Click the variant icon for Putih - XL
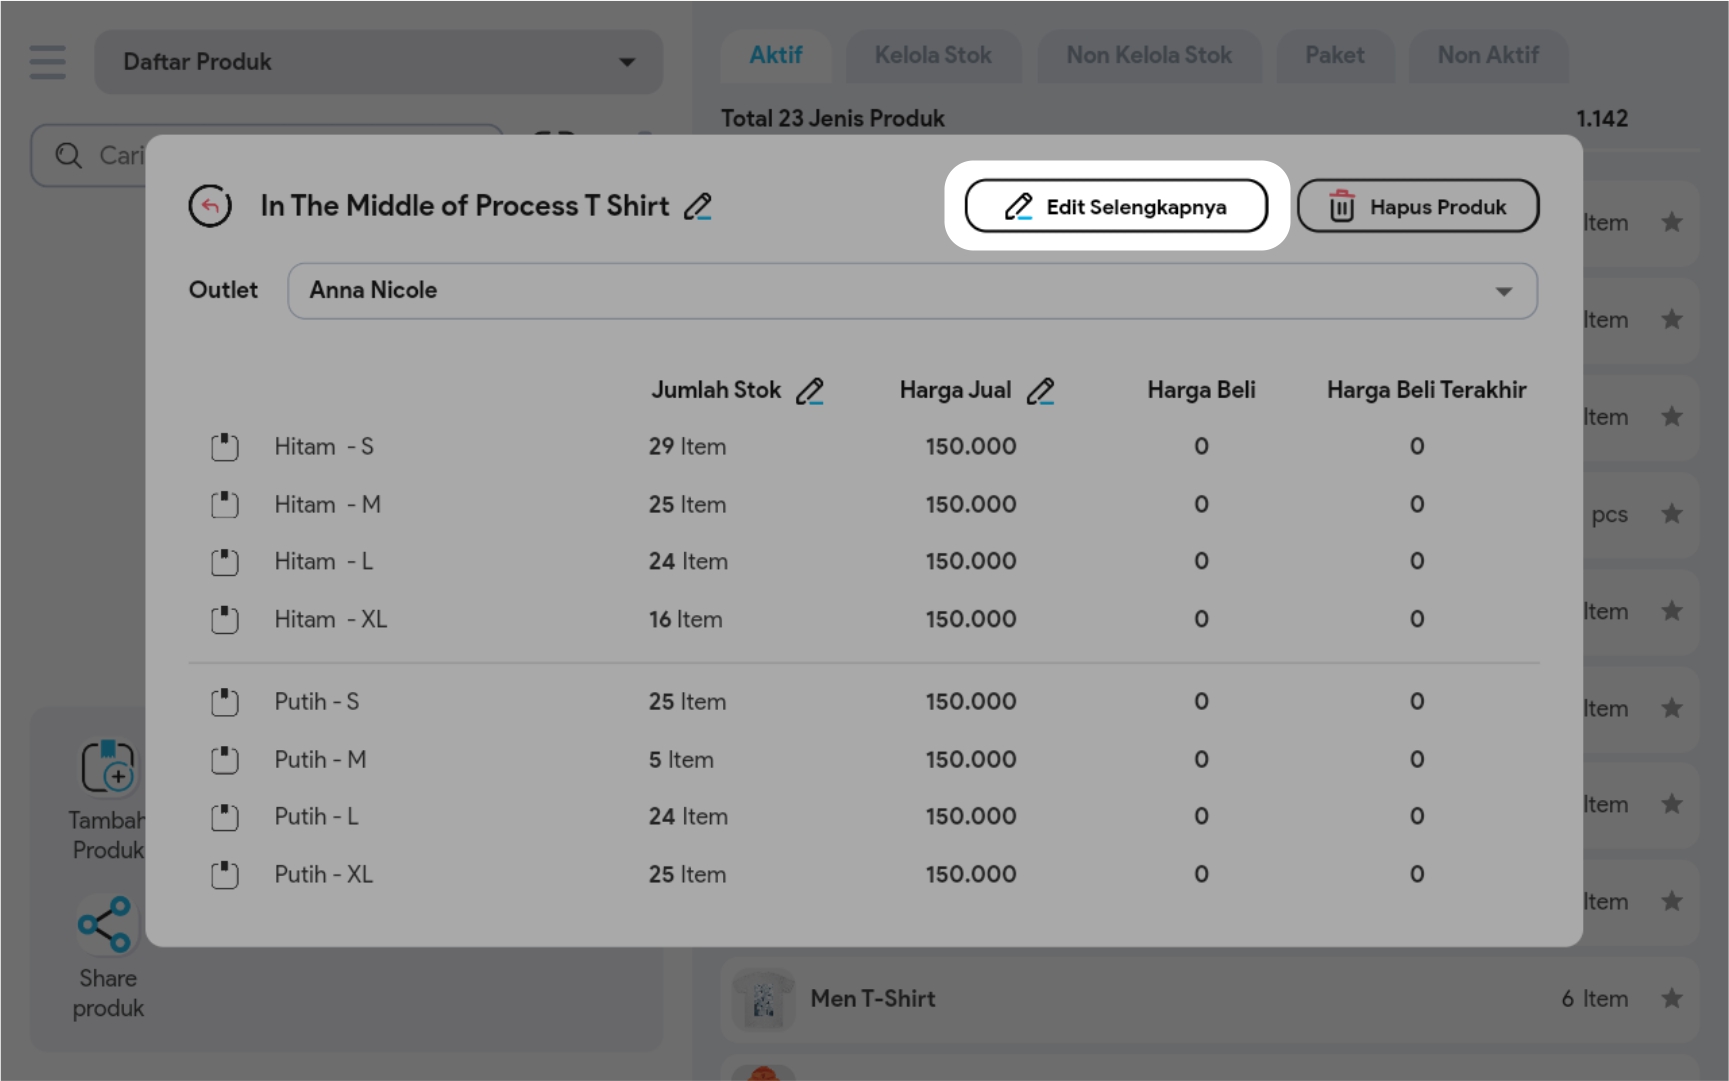The width and height of the screenshot is (1729, 1081). tap(225, 875)
